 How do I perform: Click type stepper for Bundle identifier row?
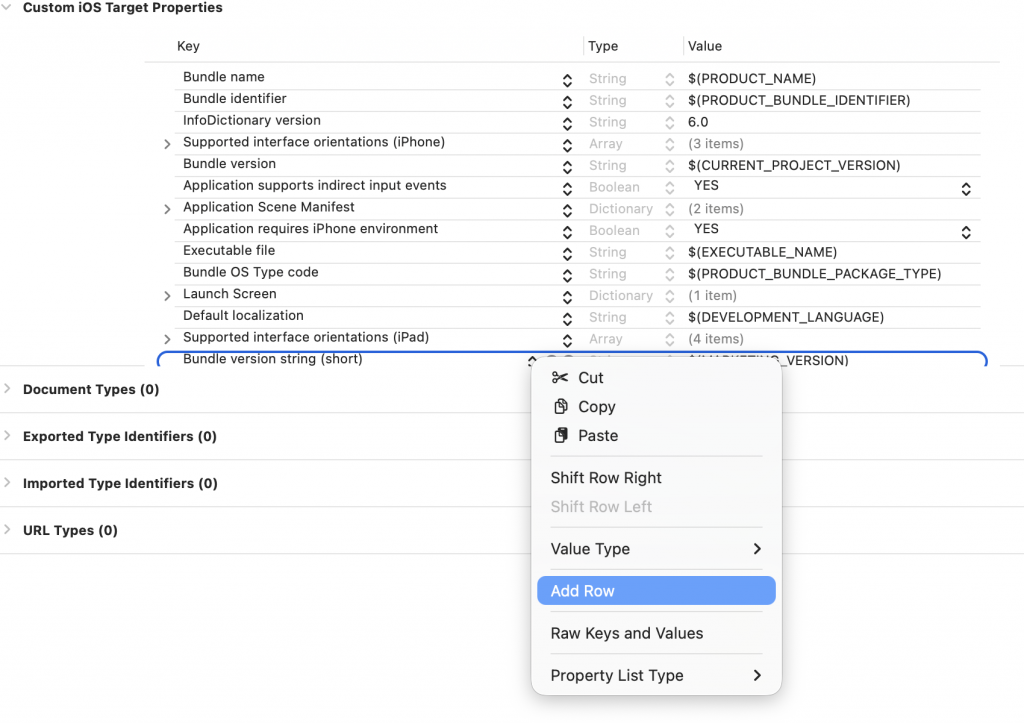click(669, 101)
